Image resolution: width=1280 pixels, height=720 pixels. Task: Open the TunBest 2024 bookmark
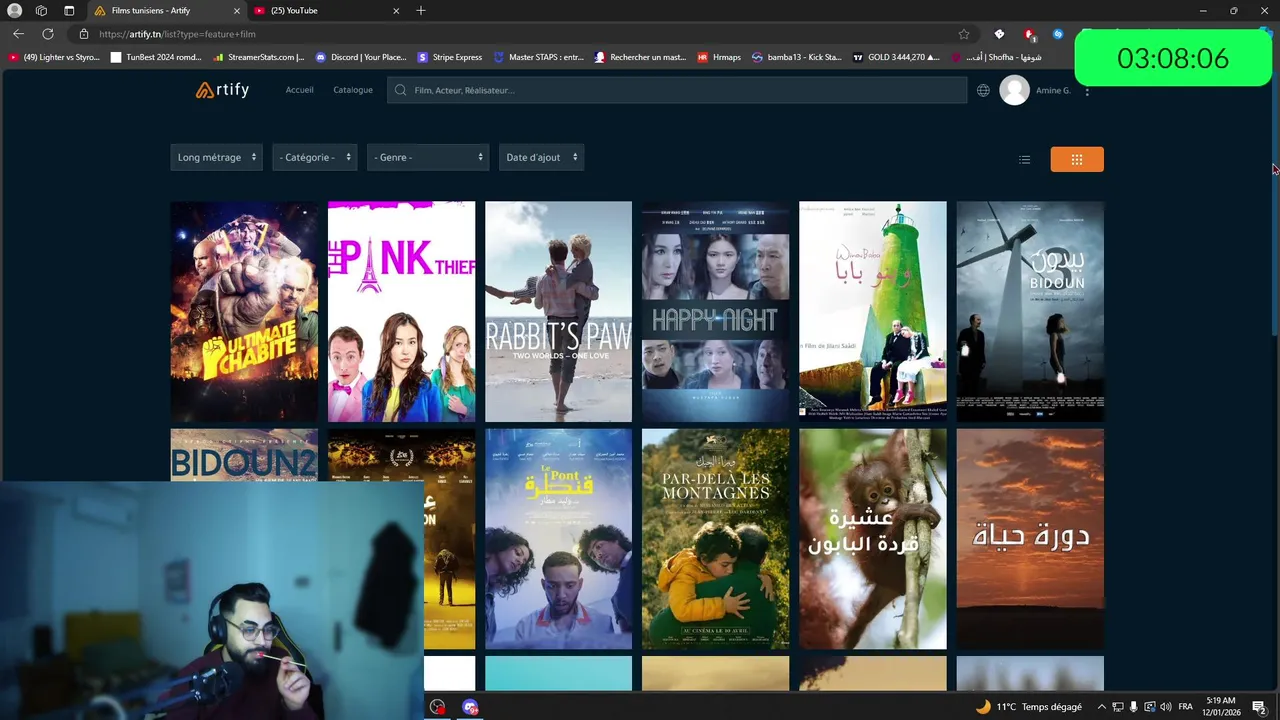pos(156,57)
